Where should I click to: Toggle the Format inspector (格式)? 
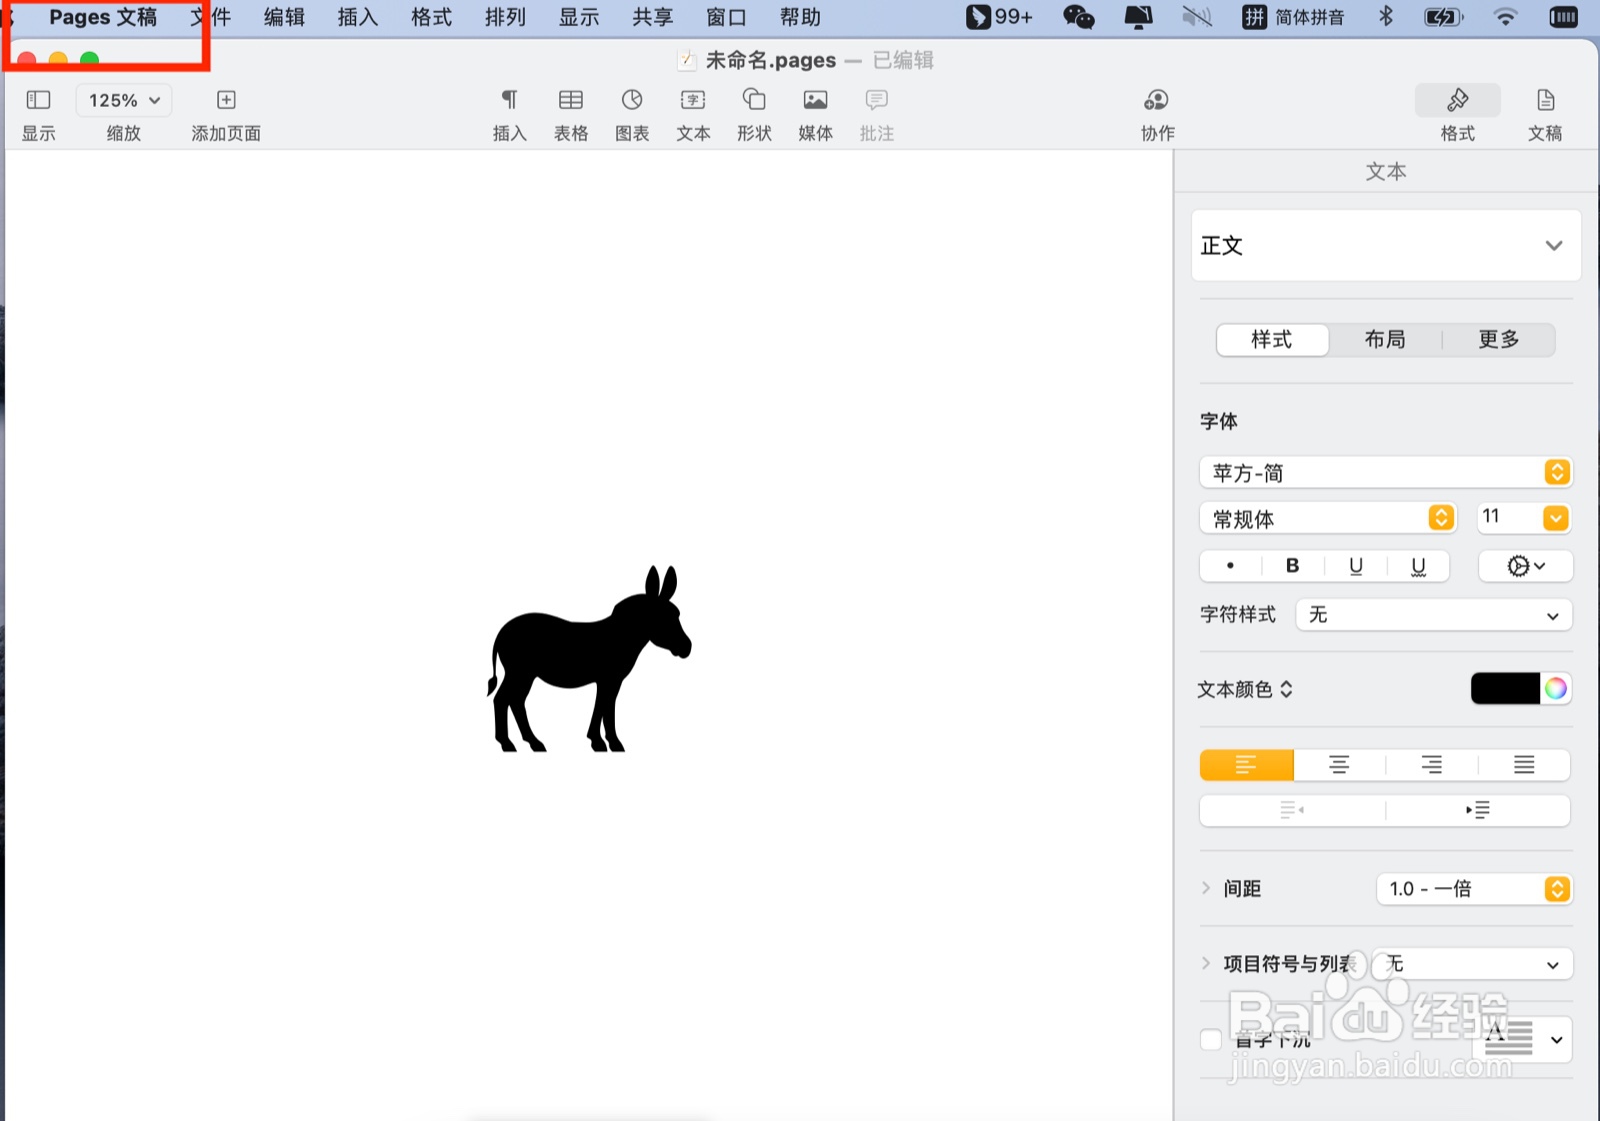pos(1457,100)
